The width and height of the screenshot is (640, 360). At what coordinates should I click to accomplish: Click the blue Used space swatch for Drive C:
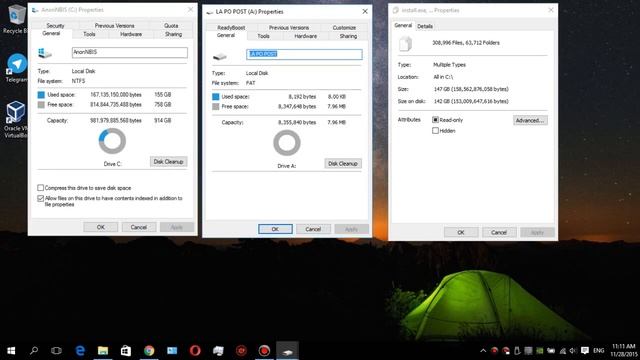[41, 95]
